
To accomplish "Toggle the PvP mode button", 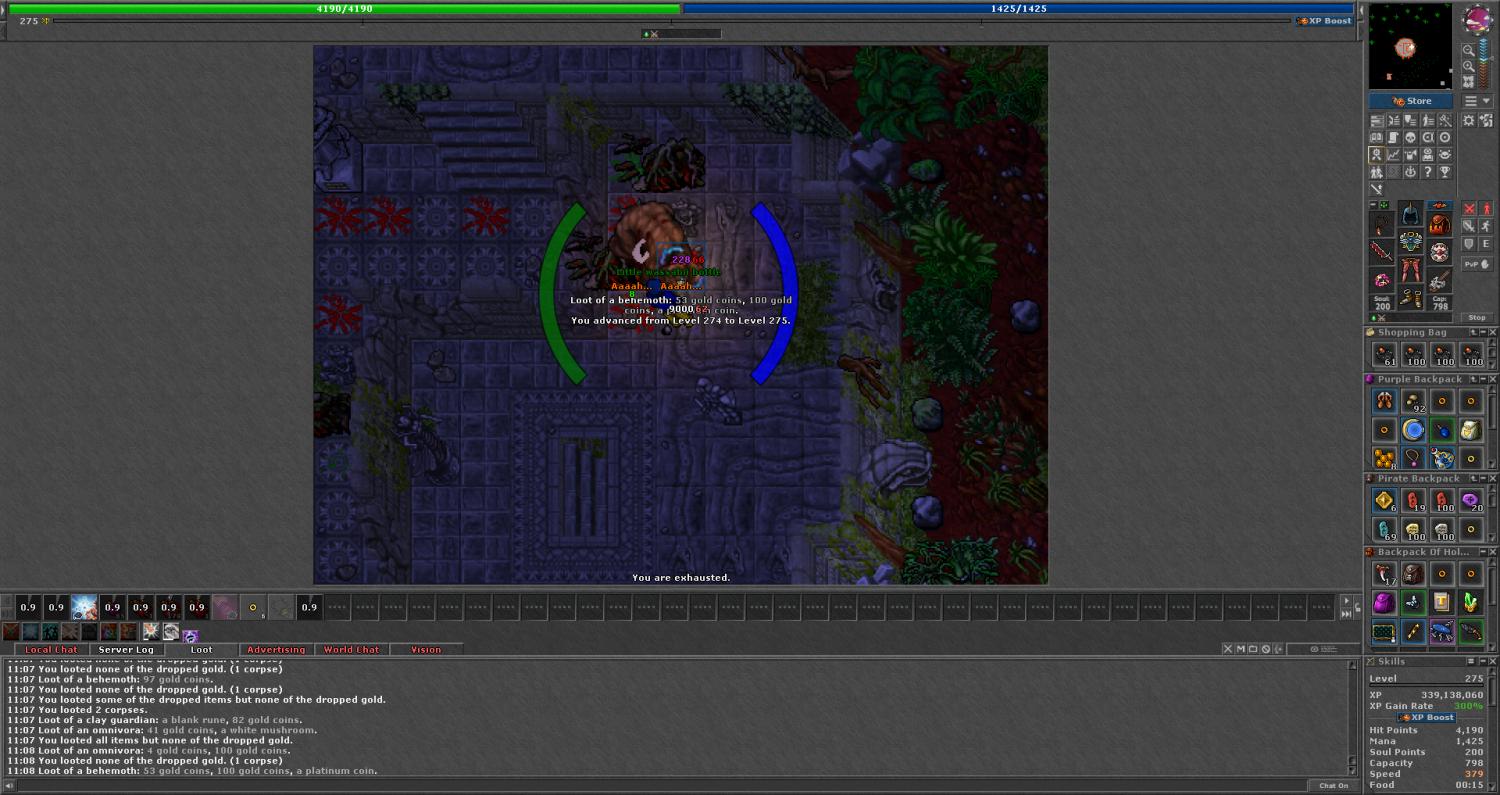I will (x=1478, y=265).
